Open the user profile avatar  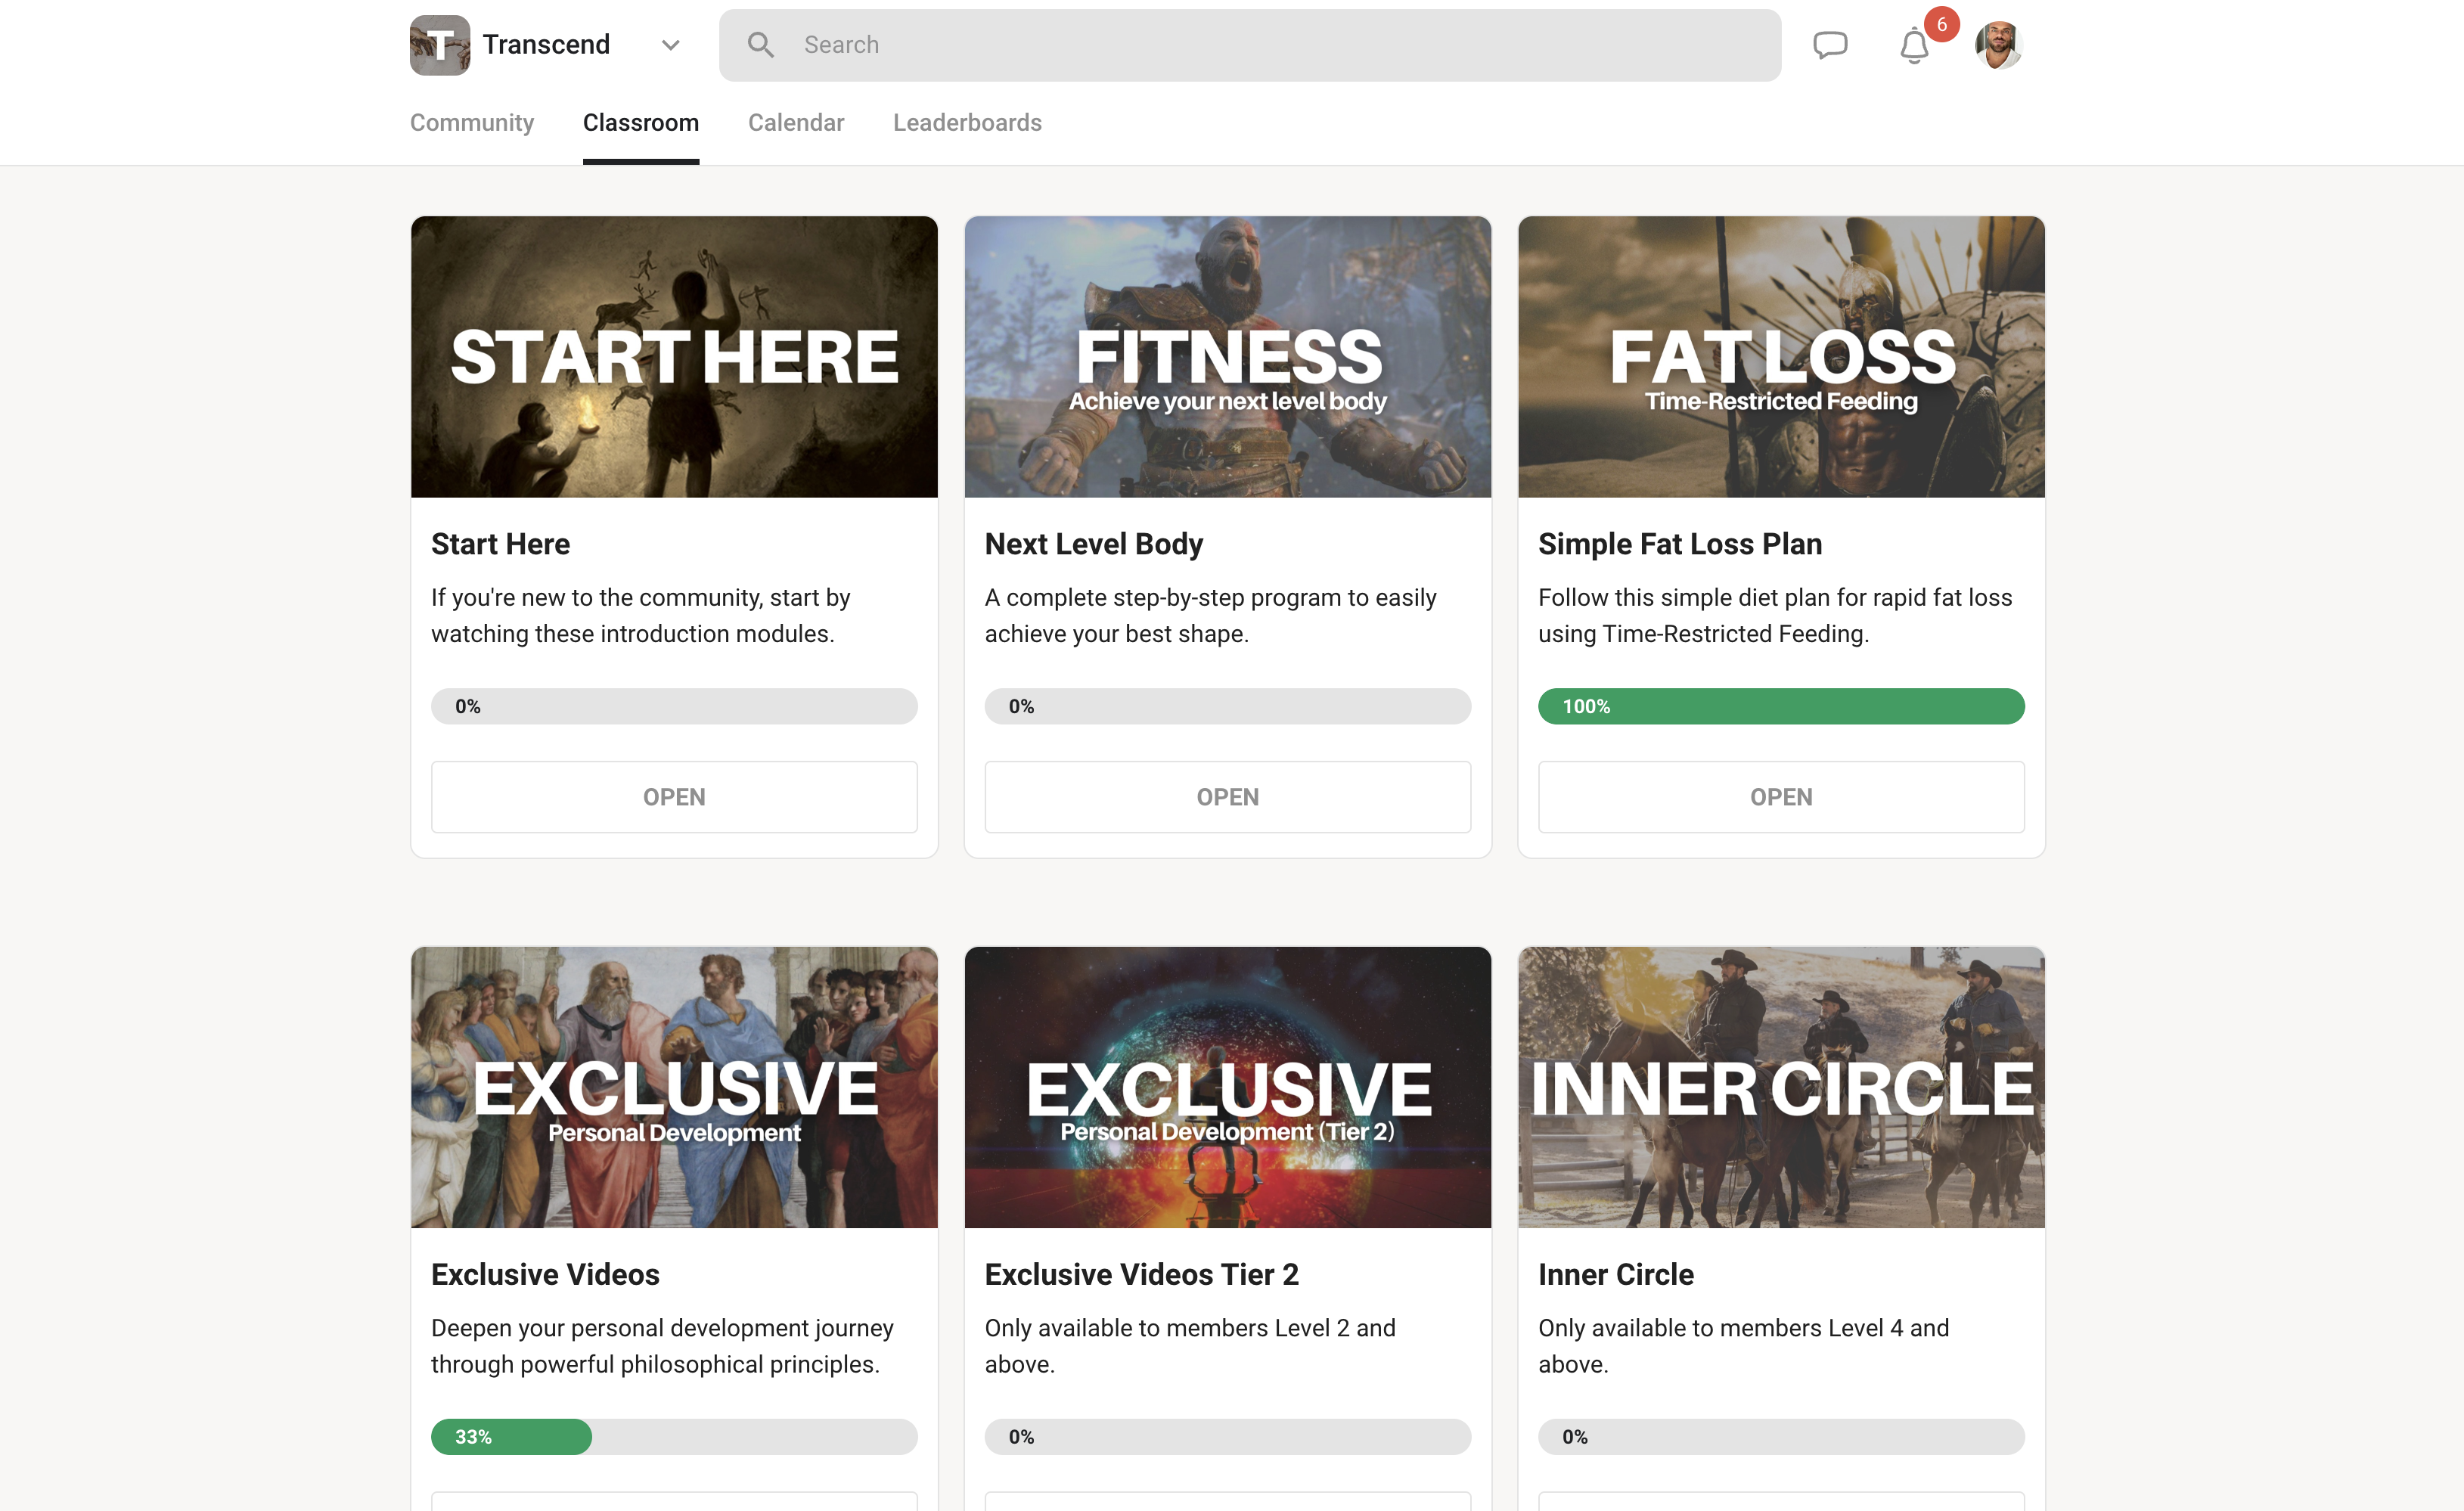coord(1999,45)
